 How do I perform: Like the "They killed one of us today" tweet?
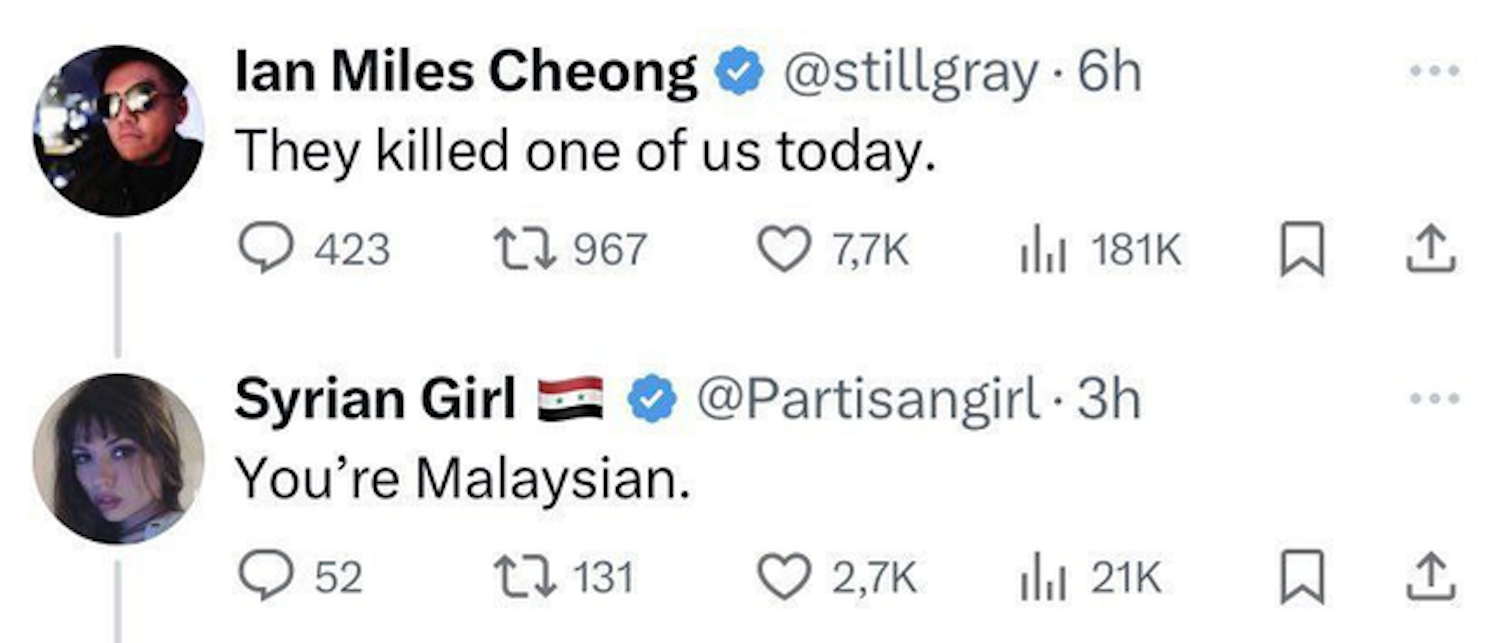coord(785,249)
